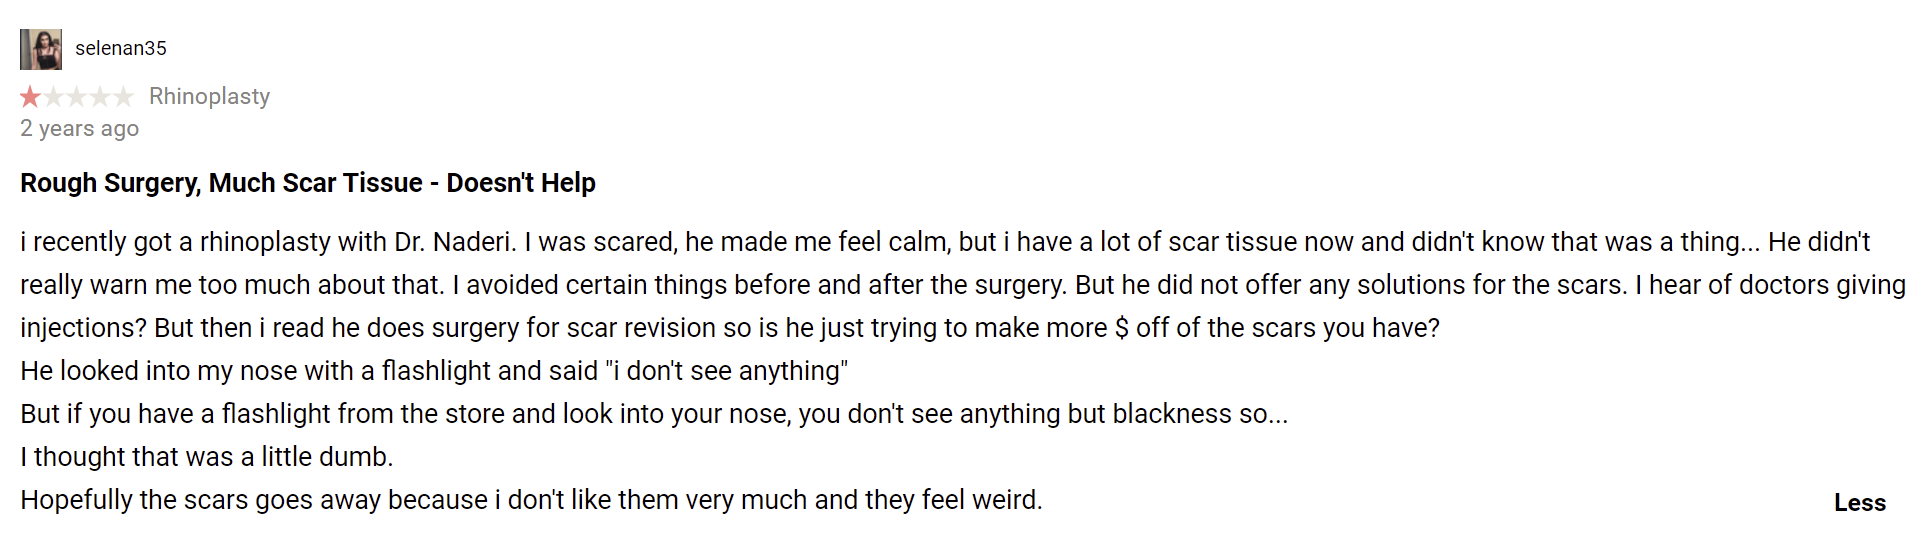Viewport: 1926px width, 545px height.
Task: Click the "2 years ago" timestamp
Action: pyautogui.click(x=80, y=129)
